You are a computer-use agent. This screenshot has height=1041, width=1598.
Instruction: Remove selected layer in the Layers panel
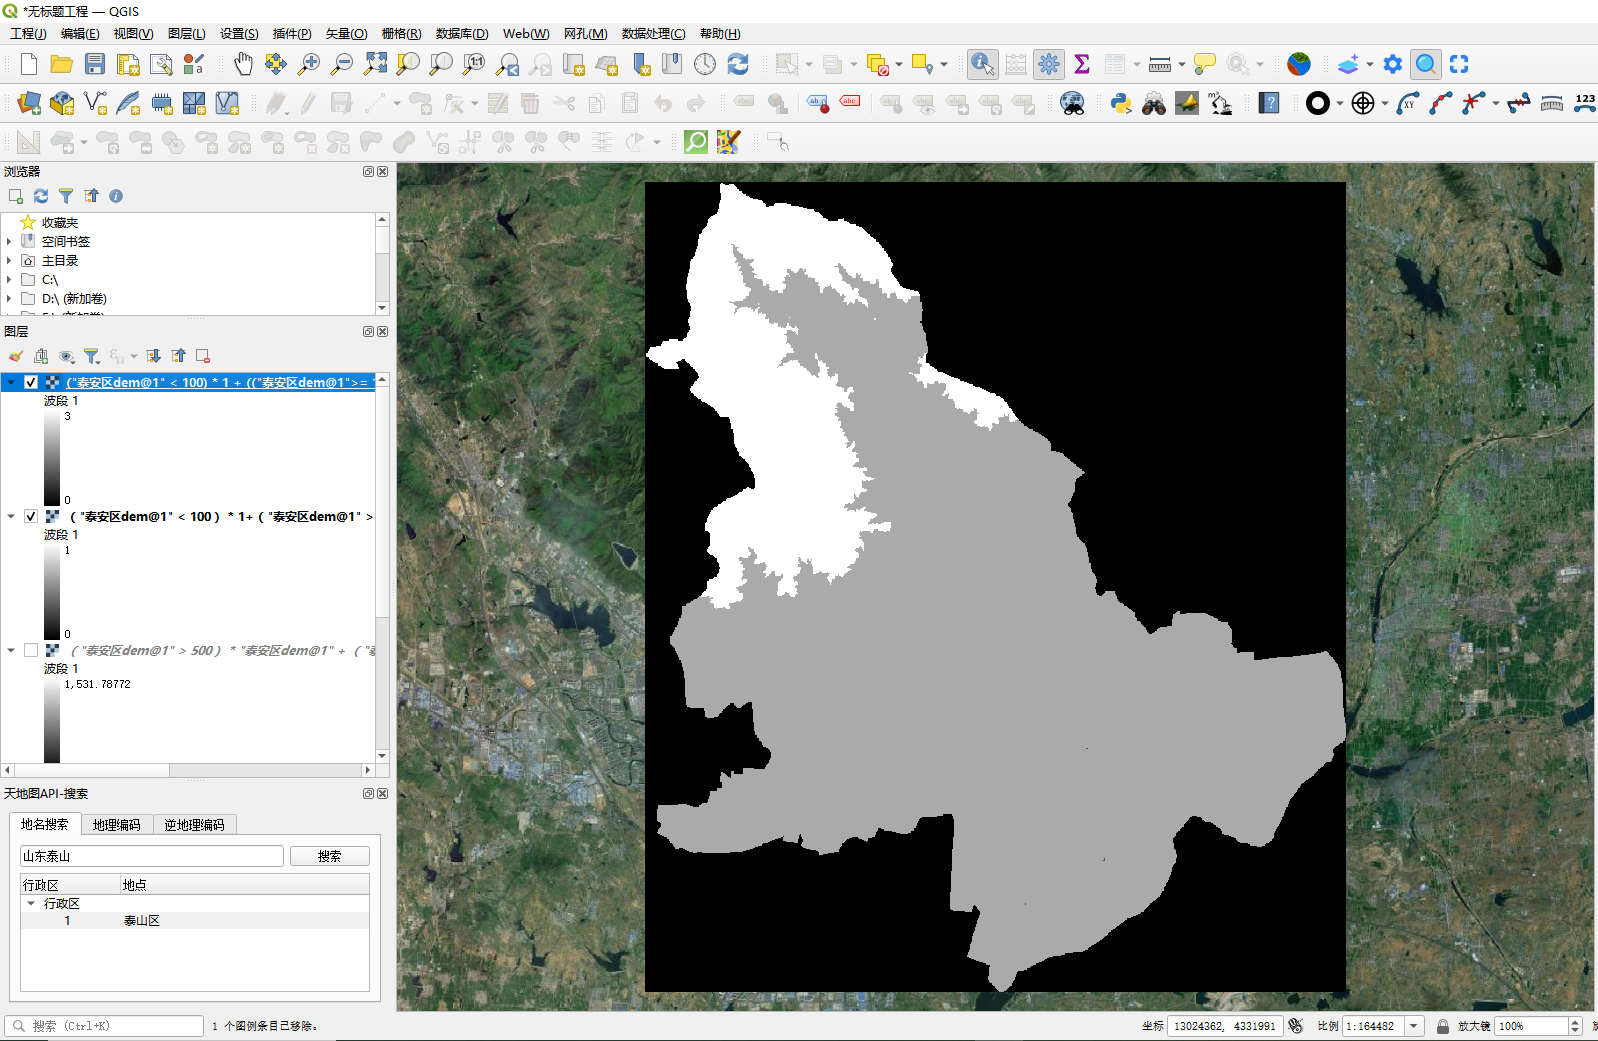pyautogui.click(x=203, y=356)
